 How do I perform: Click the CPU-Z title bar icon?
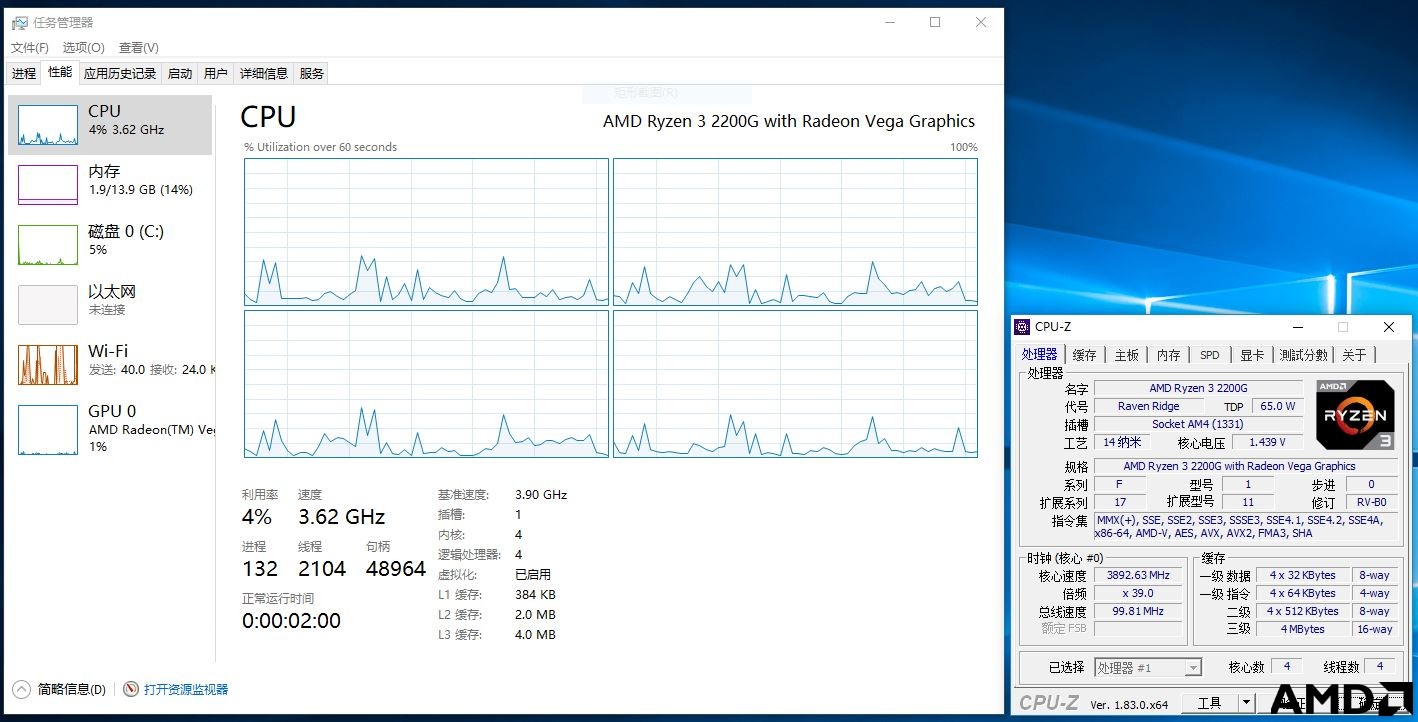click(1021, 327)
